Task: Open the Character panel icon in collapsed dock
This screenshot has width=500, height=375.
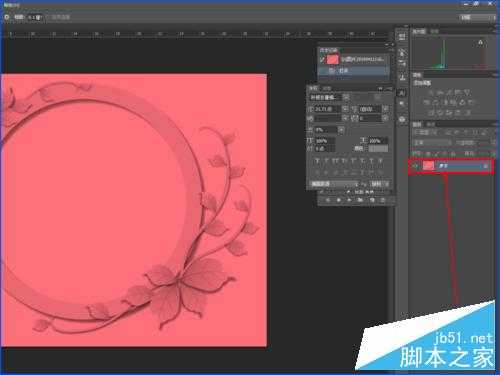Action: (x=403, y=93)
